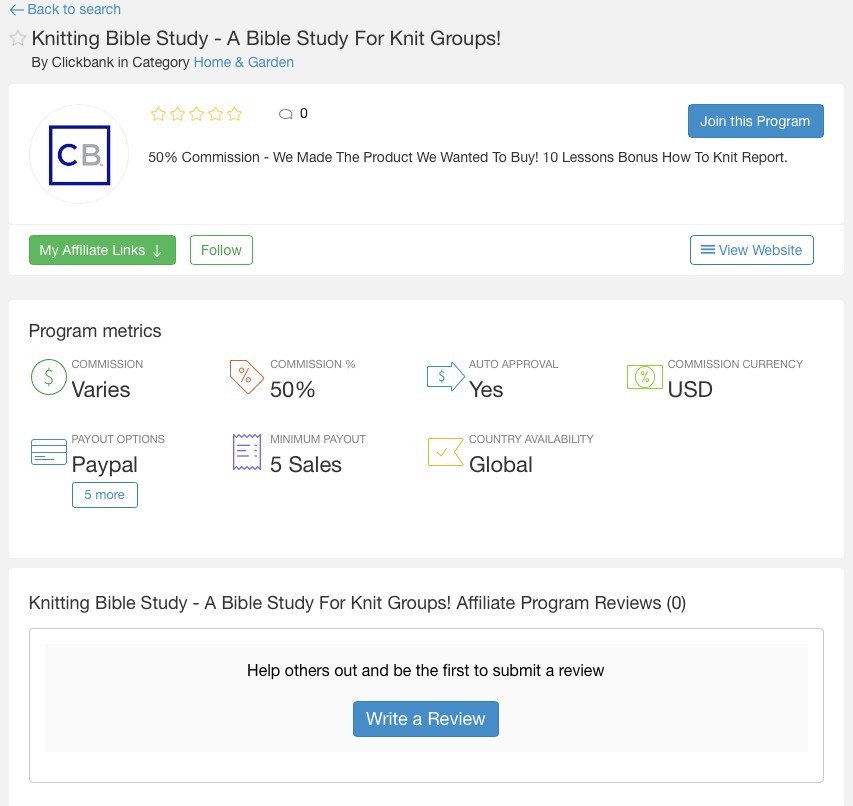853x806 pixels.
Task: Click the Clickbank CB logo thumbnail
Action: point(79,154)
